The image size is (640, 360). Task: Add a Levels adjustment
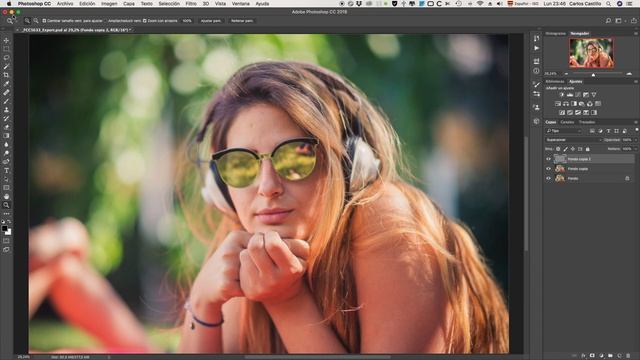pos(570,95)
